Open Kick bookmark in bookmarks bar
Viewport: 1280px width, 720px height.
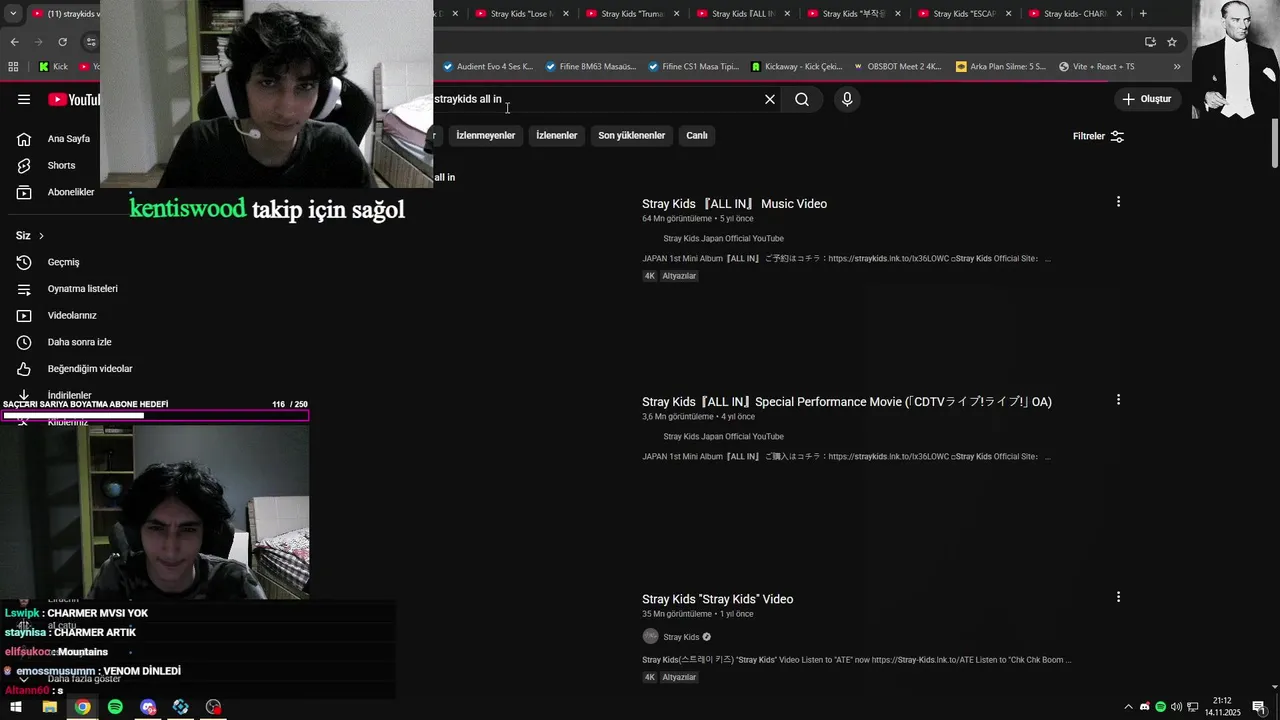click(x=53, y=67)
